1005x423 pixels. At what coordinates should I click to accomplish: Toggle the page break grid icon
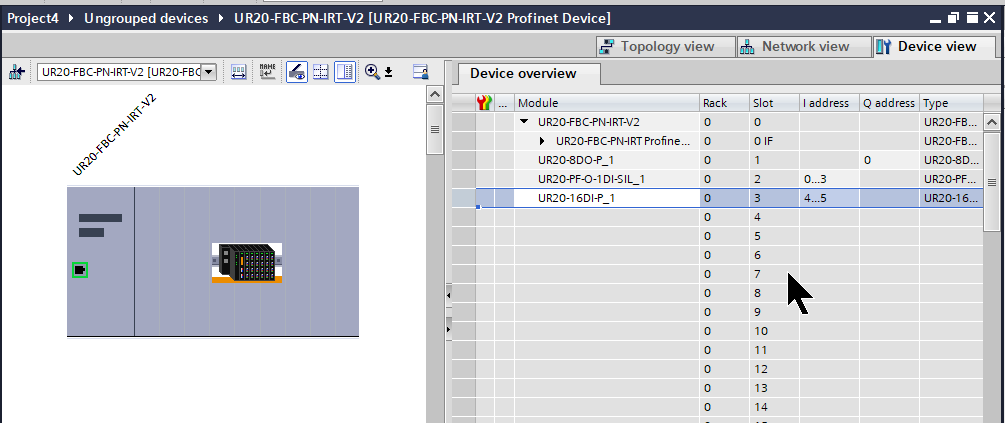point(320,72)
